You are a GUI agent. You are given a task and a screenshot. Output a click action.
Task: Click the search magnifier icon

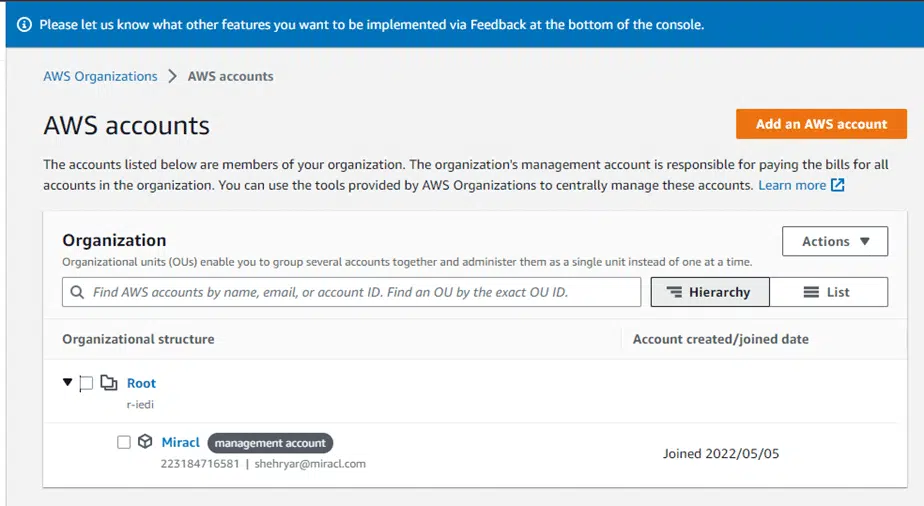77,292
